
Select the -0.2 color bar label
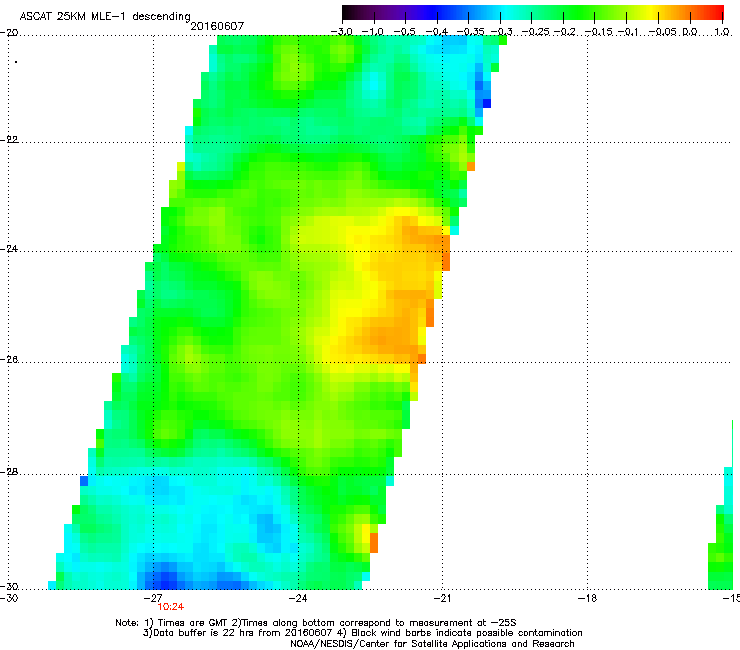[x=565, y=32]
